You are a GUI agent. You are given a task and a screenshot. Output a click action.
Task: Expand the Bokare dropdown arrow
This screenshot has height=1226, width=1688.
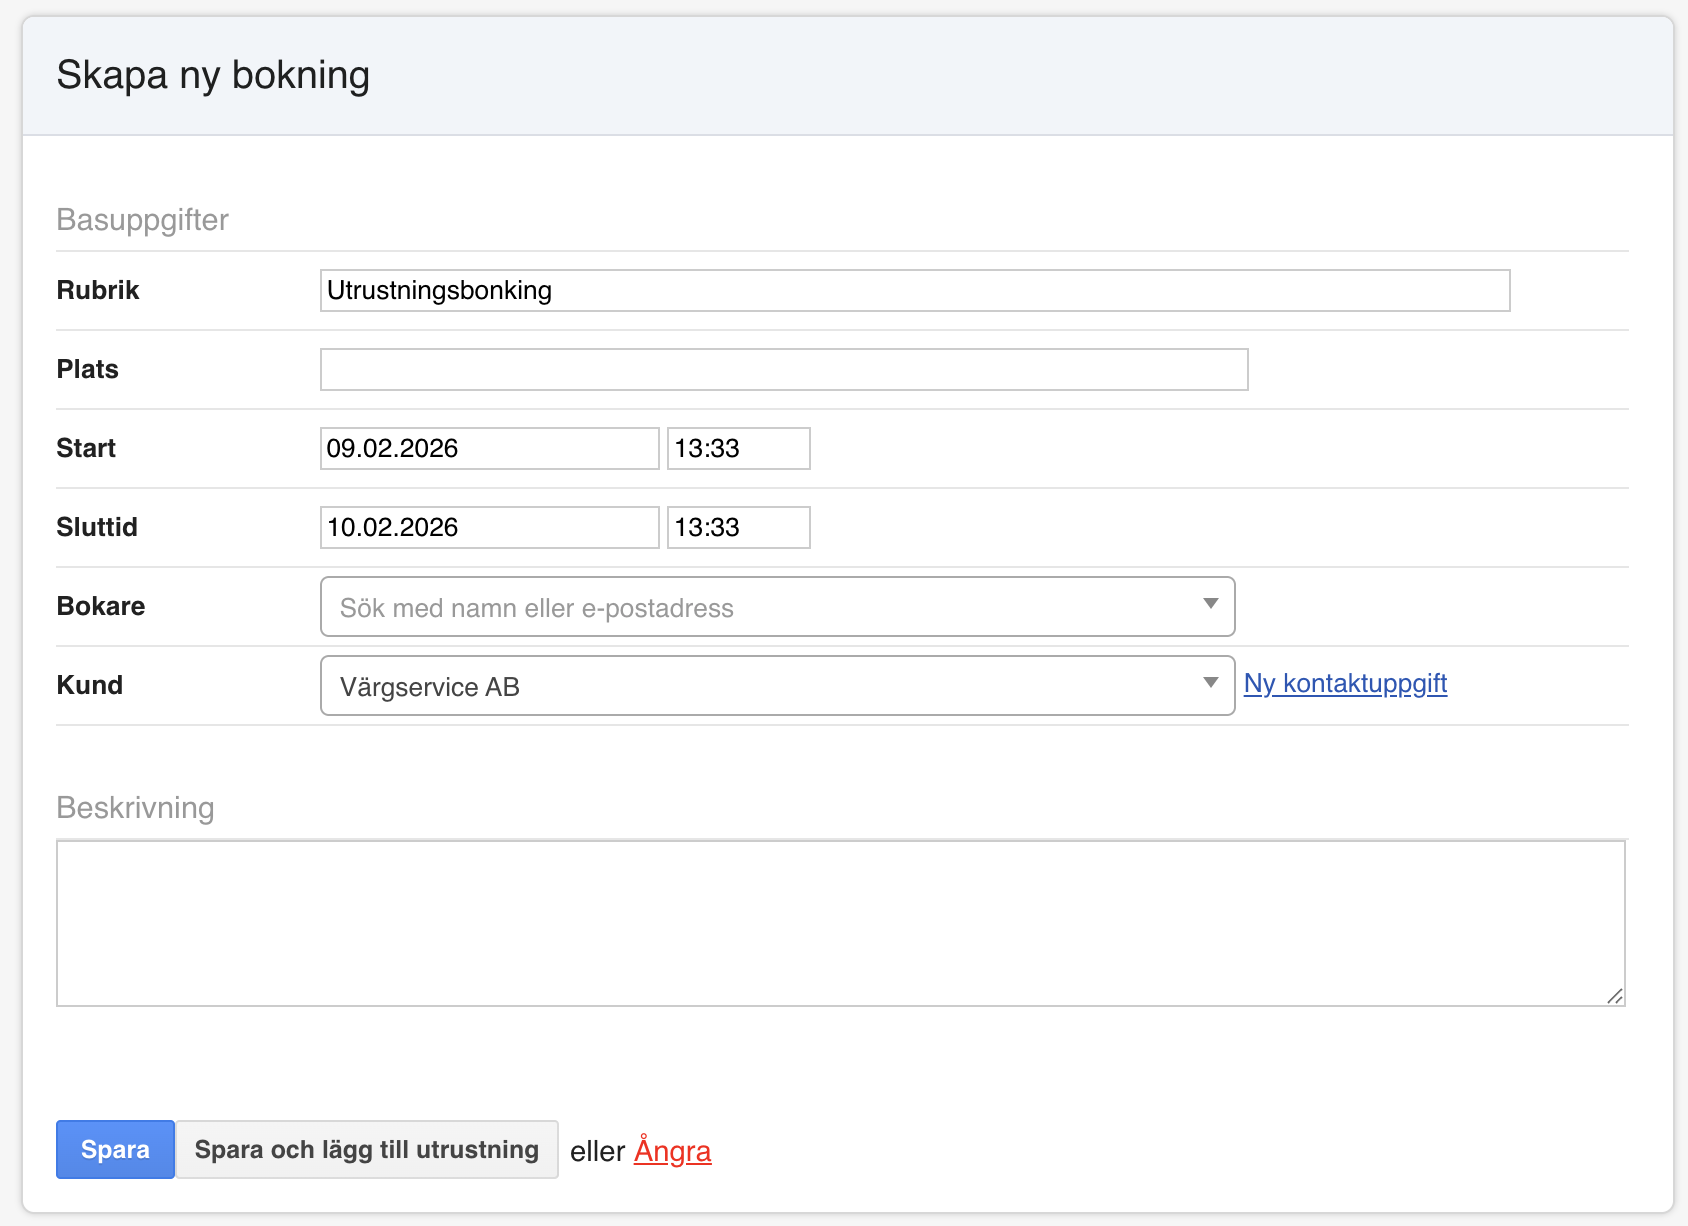pyautogui.click(x=1210, y=604)
